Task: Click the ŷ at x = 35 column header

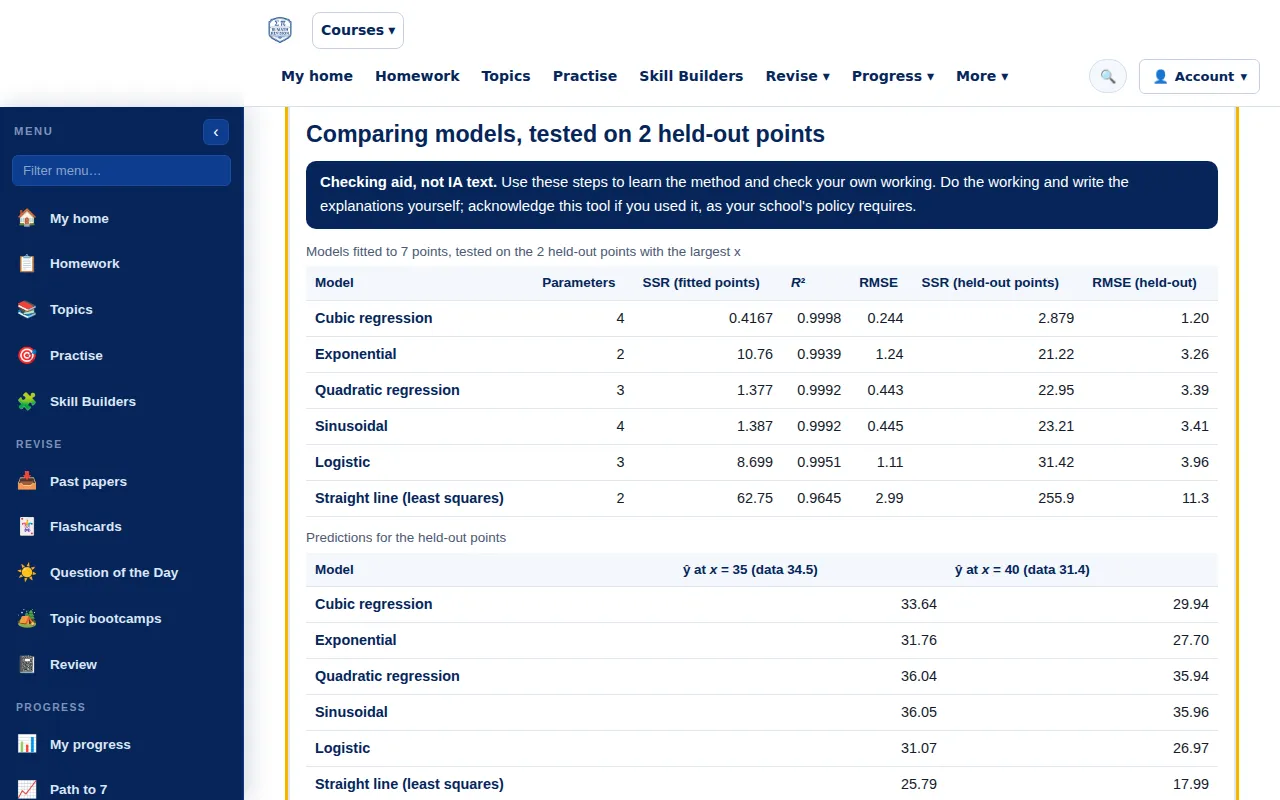Action: click(x=750, y=570)
